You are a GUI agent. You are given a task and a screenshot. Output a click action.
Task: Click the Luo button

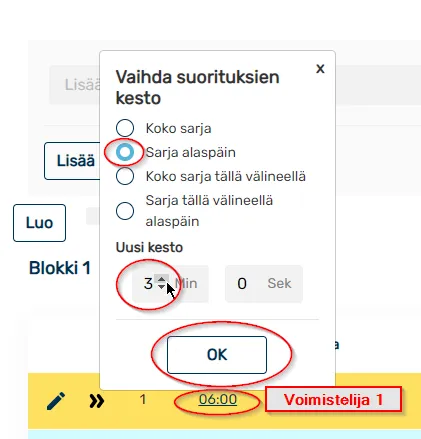tap(39, 223)
